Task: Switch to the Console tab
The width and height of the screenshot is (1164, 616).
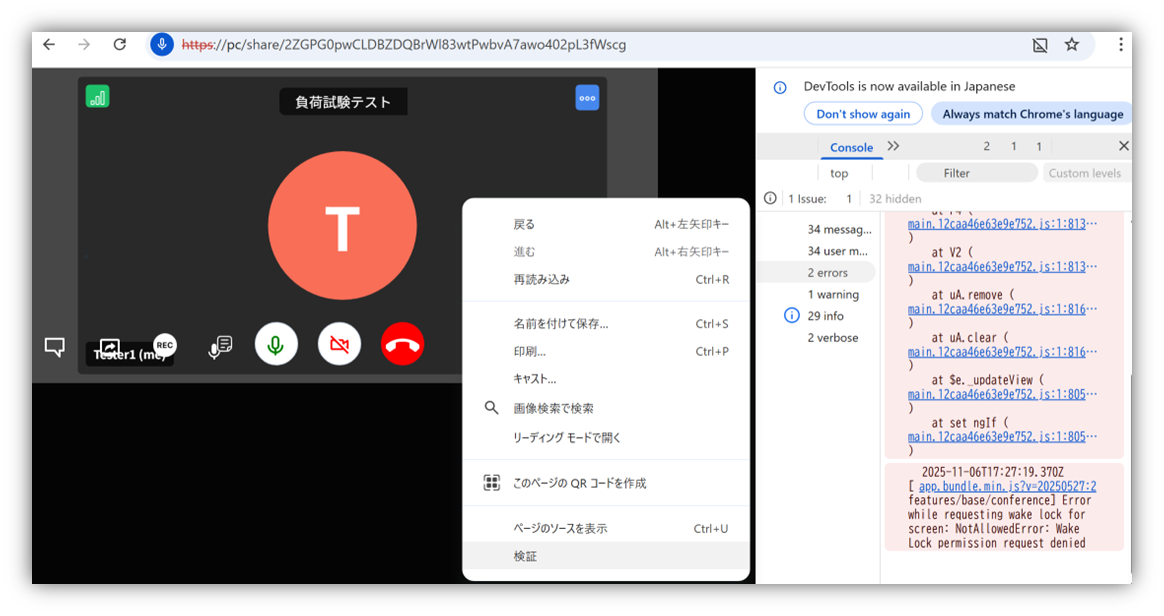Action: click(851, 147)
